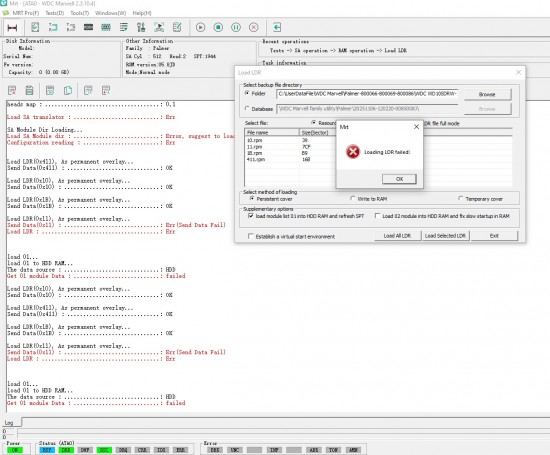The width and height of the screenshot is (550, 455).
Task: Open the sliders settings toolbar icon
Action: pyautogui.click(x=141, y=27)
